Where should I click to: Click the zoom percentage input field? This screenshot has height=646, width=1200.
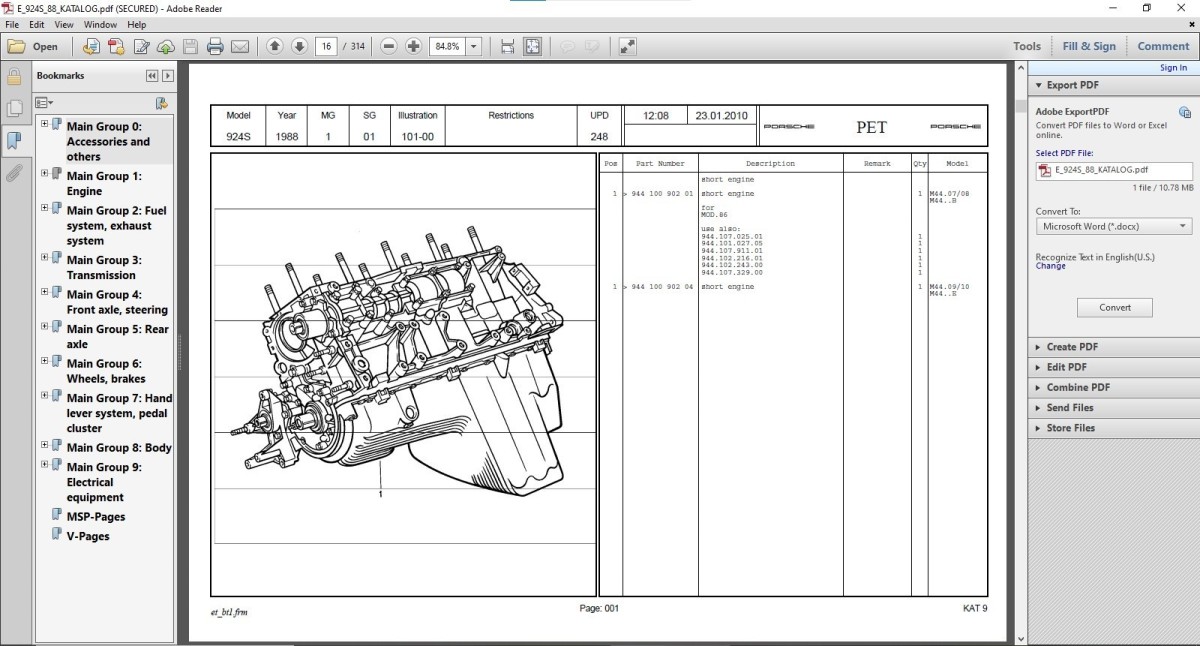447,46
